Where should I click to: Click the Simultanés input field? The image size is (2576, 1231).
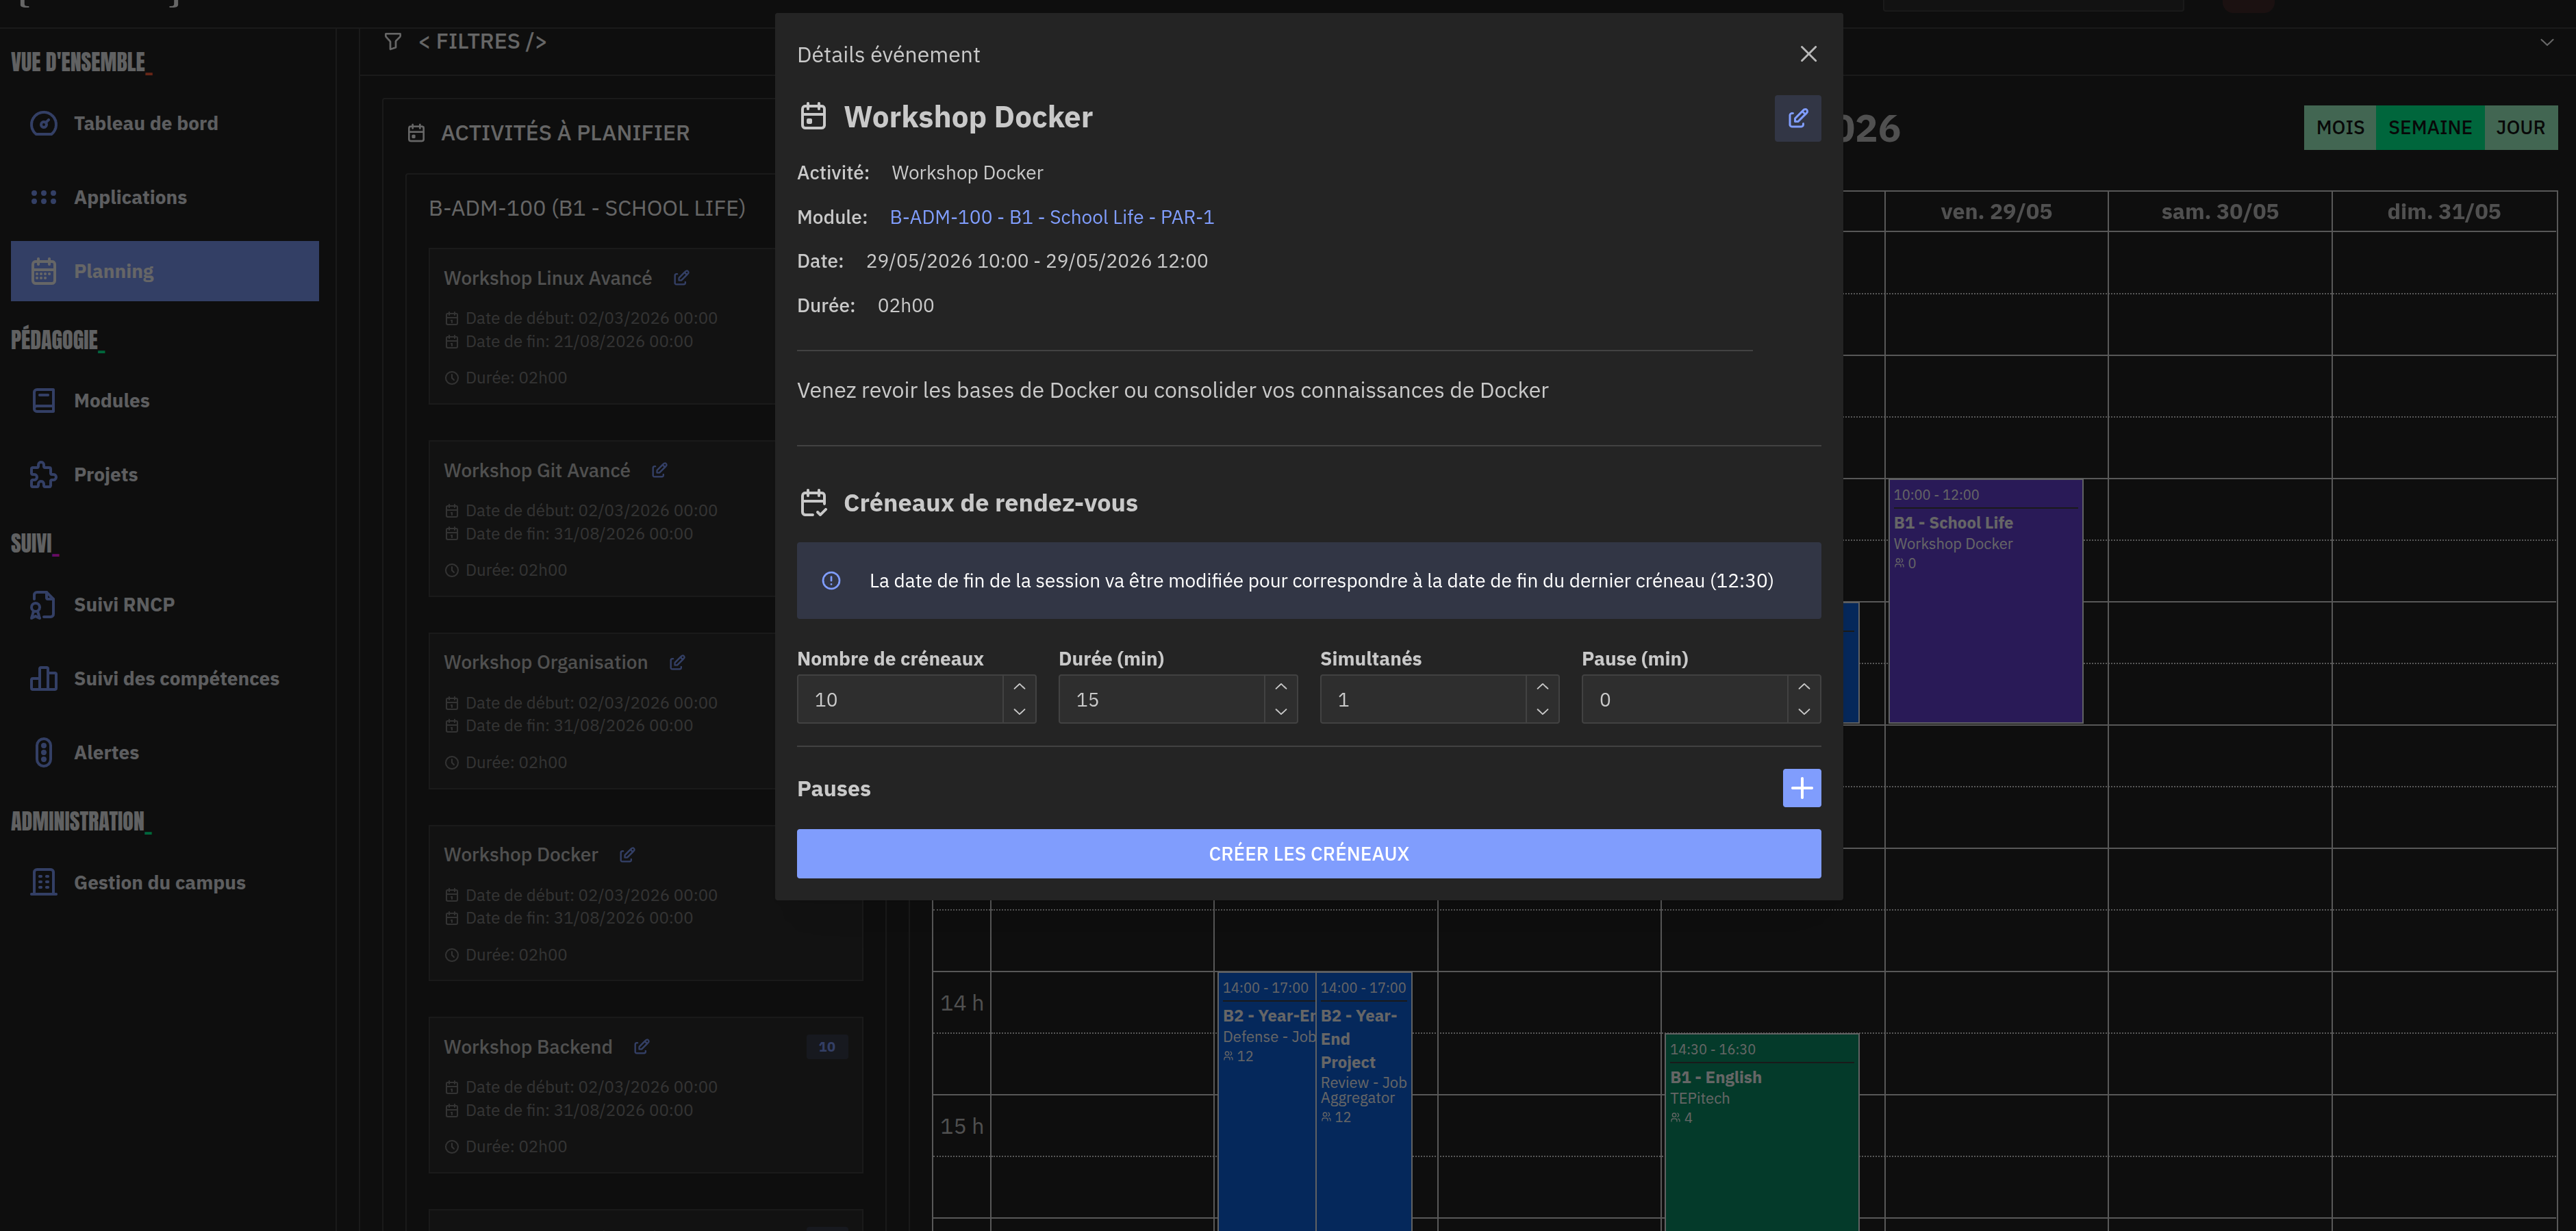pyautogui.click(x=1423, y=699)
